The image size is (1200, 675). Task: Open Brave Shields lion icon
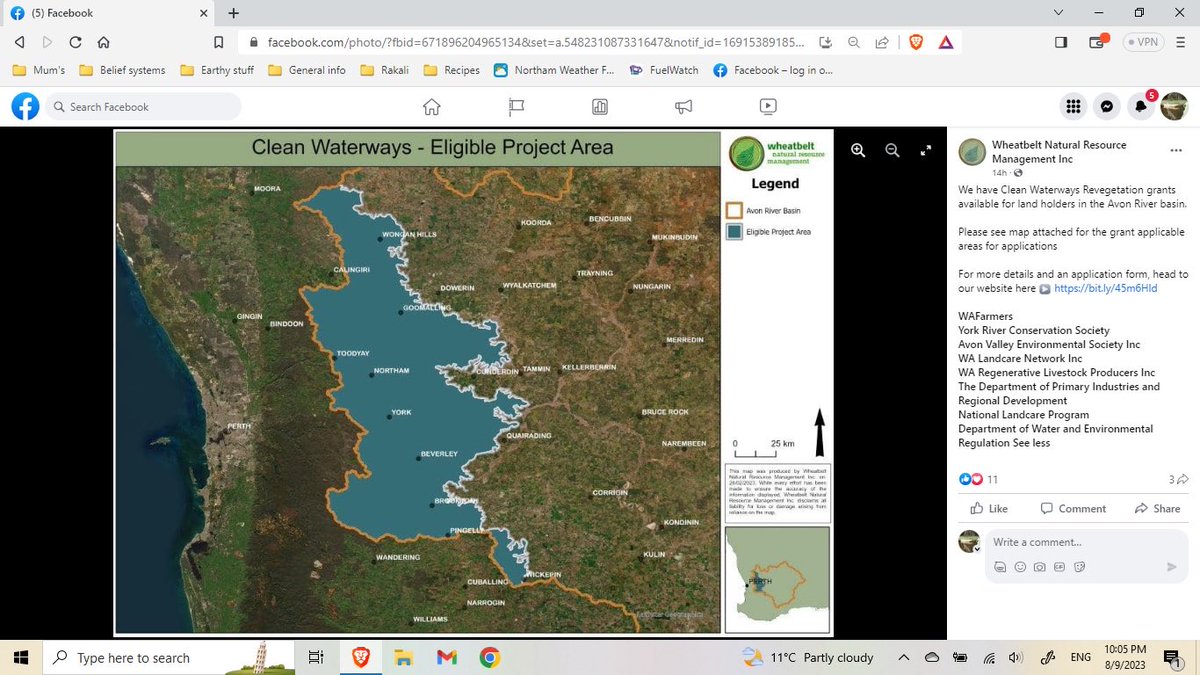tap(916, 43)
